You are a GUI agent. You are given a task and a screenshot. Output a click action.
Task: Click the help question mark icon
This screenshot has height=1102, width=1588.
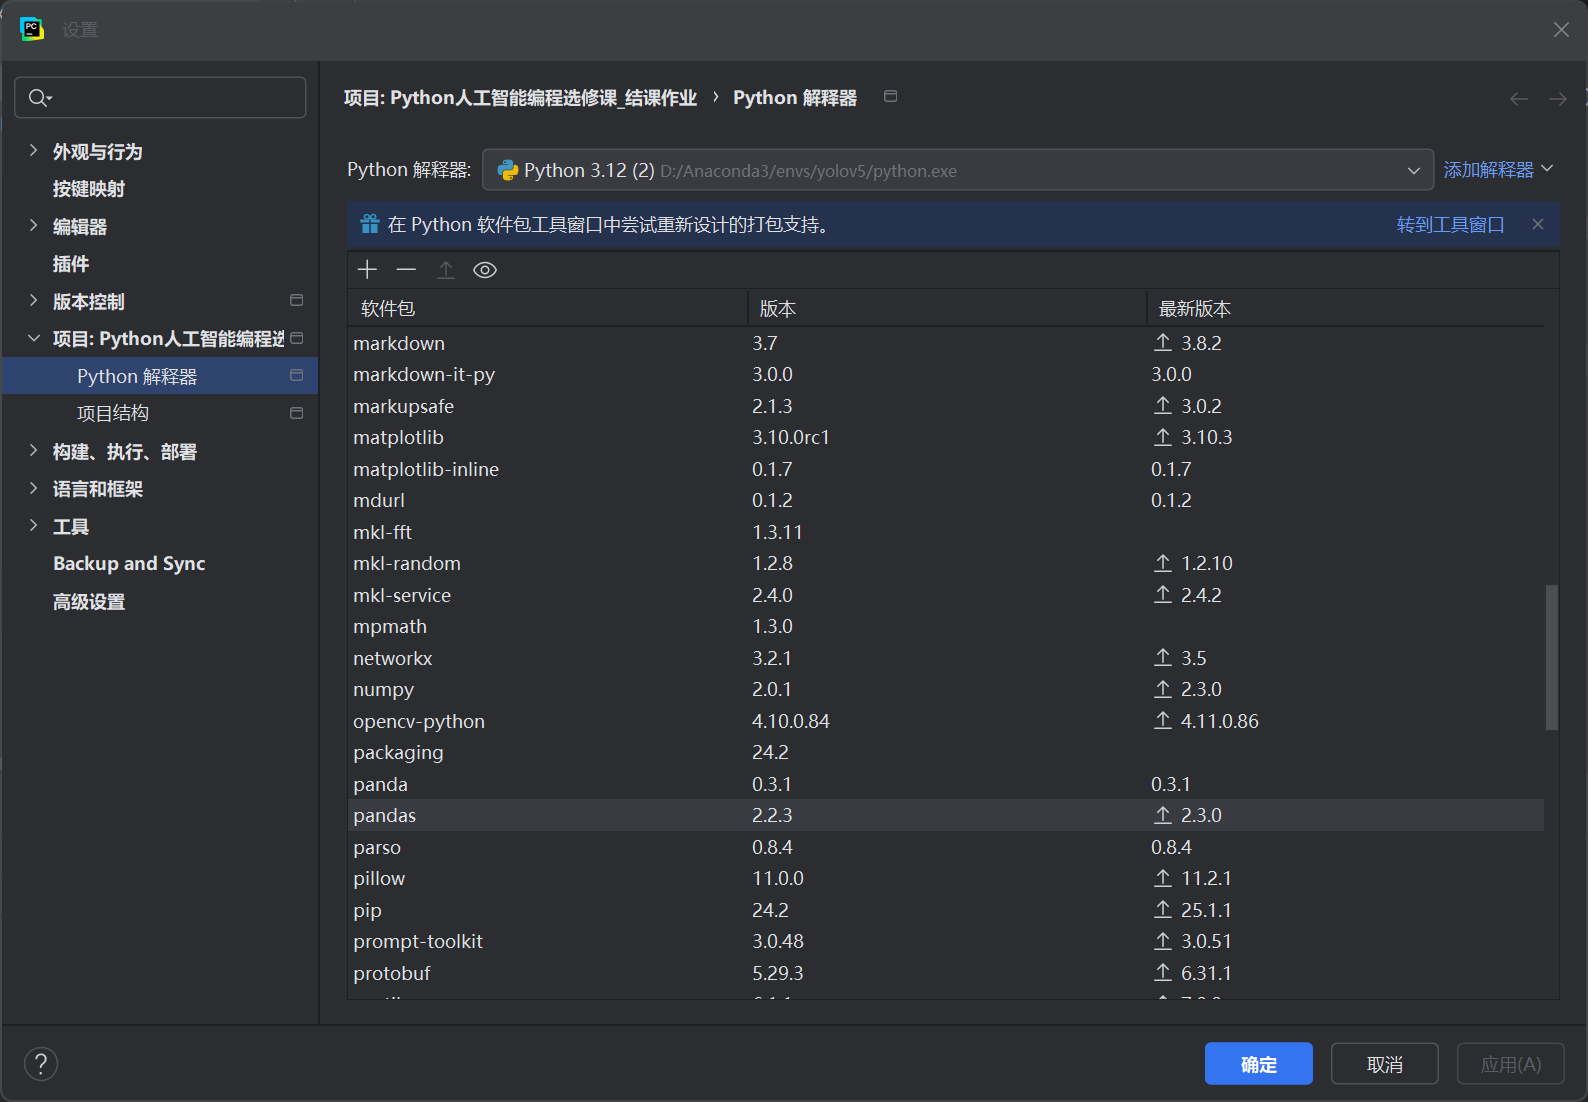pyautogui.click(x=41, y=1064)
